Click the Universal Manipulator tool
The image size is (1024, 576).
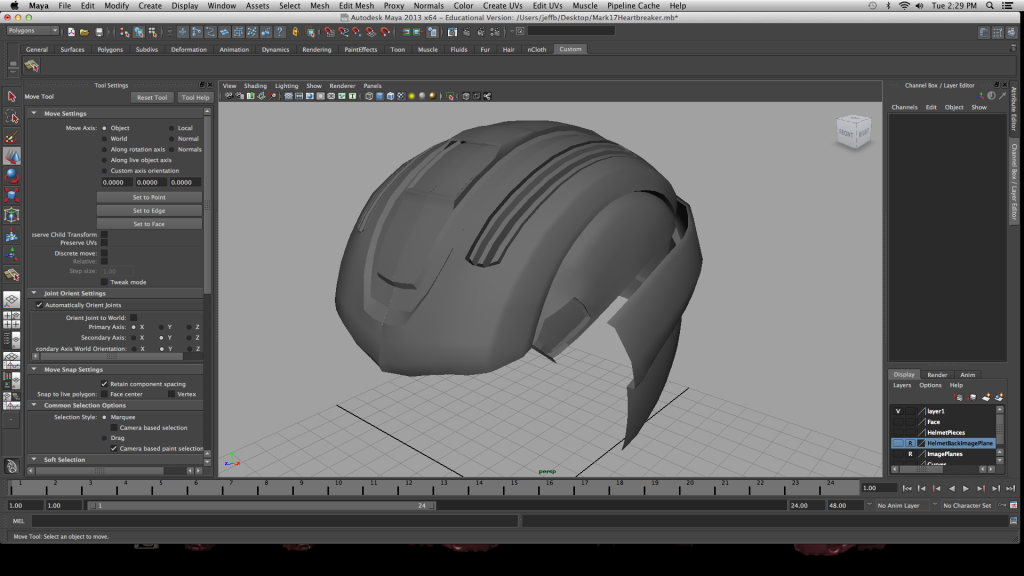[x=12, y=215]
